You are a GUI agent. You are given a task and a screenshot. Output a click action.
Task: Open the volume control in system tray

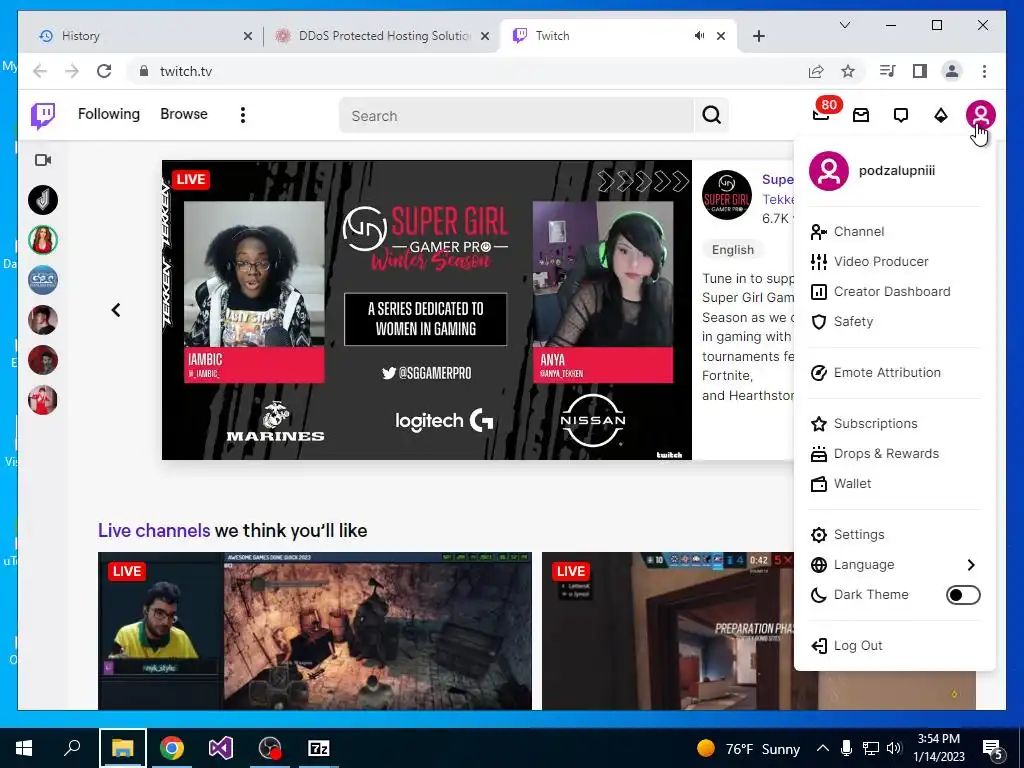(895, 748)
